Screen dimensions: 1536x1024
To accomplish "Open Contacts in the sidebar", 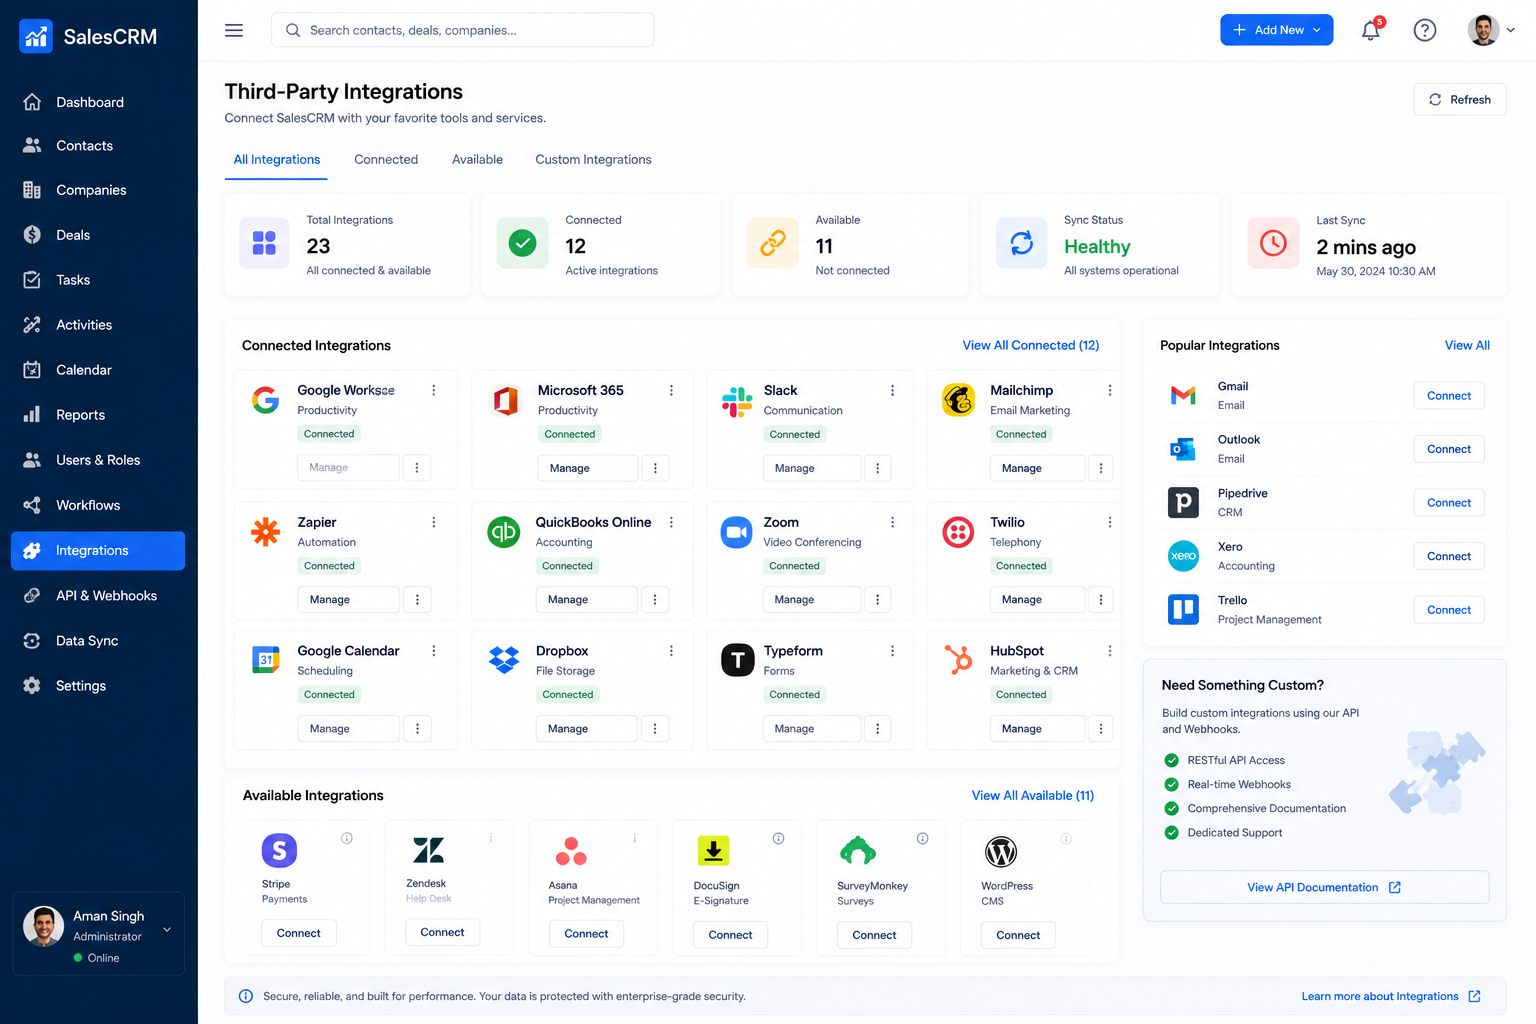I will pos(98,146).
